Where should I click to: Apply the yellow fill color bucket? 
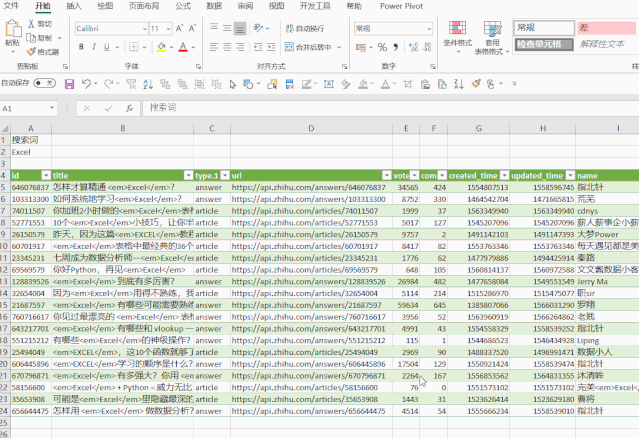click(161, 47)
